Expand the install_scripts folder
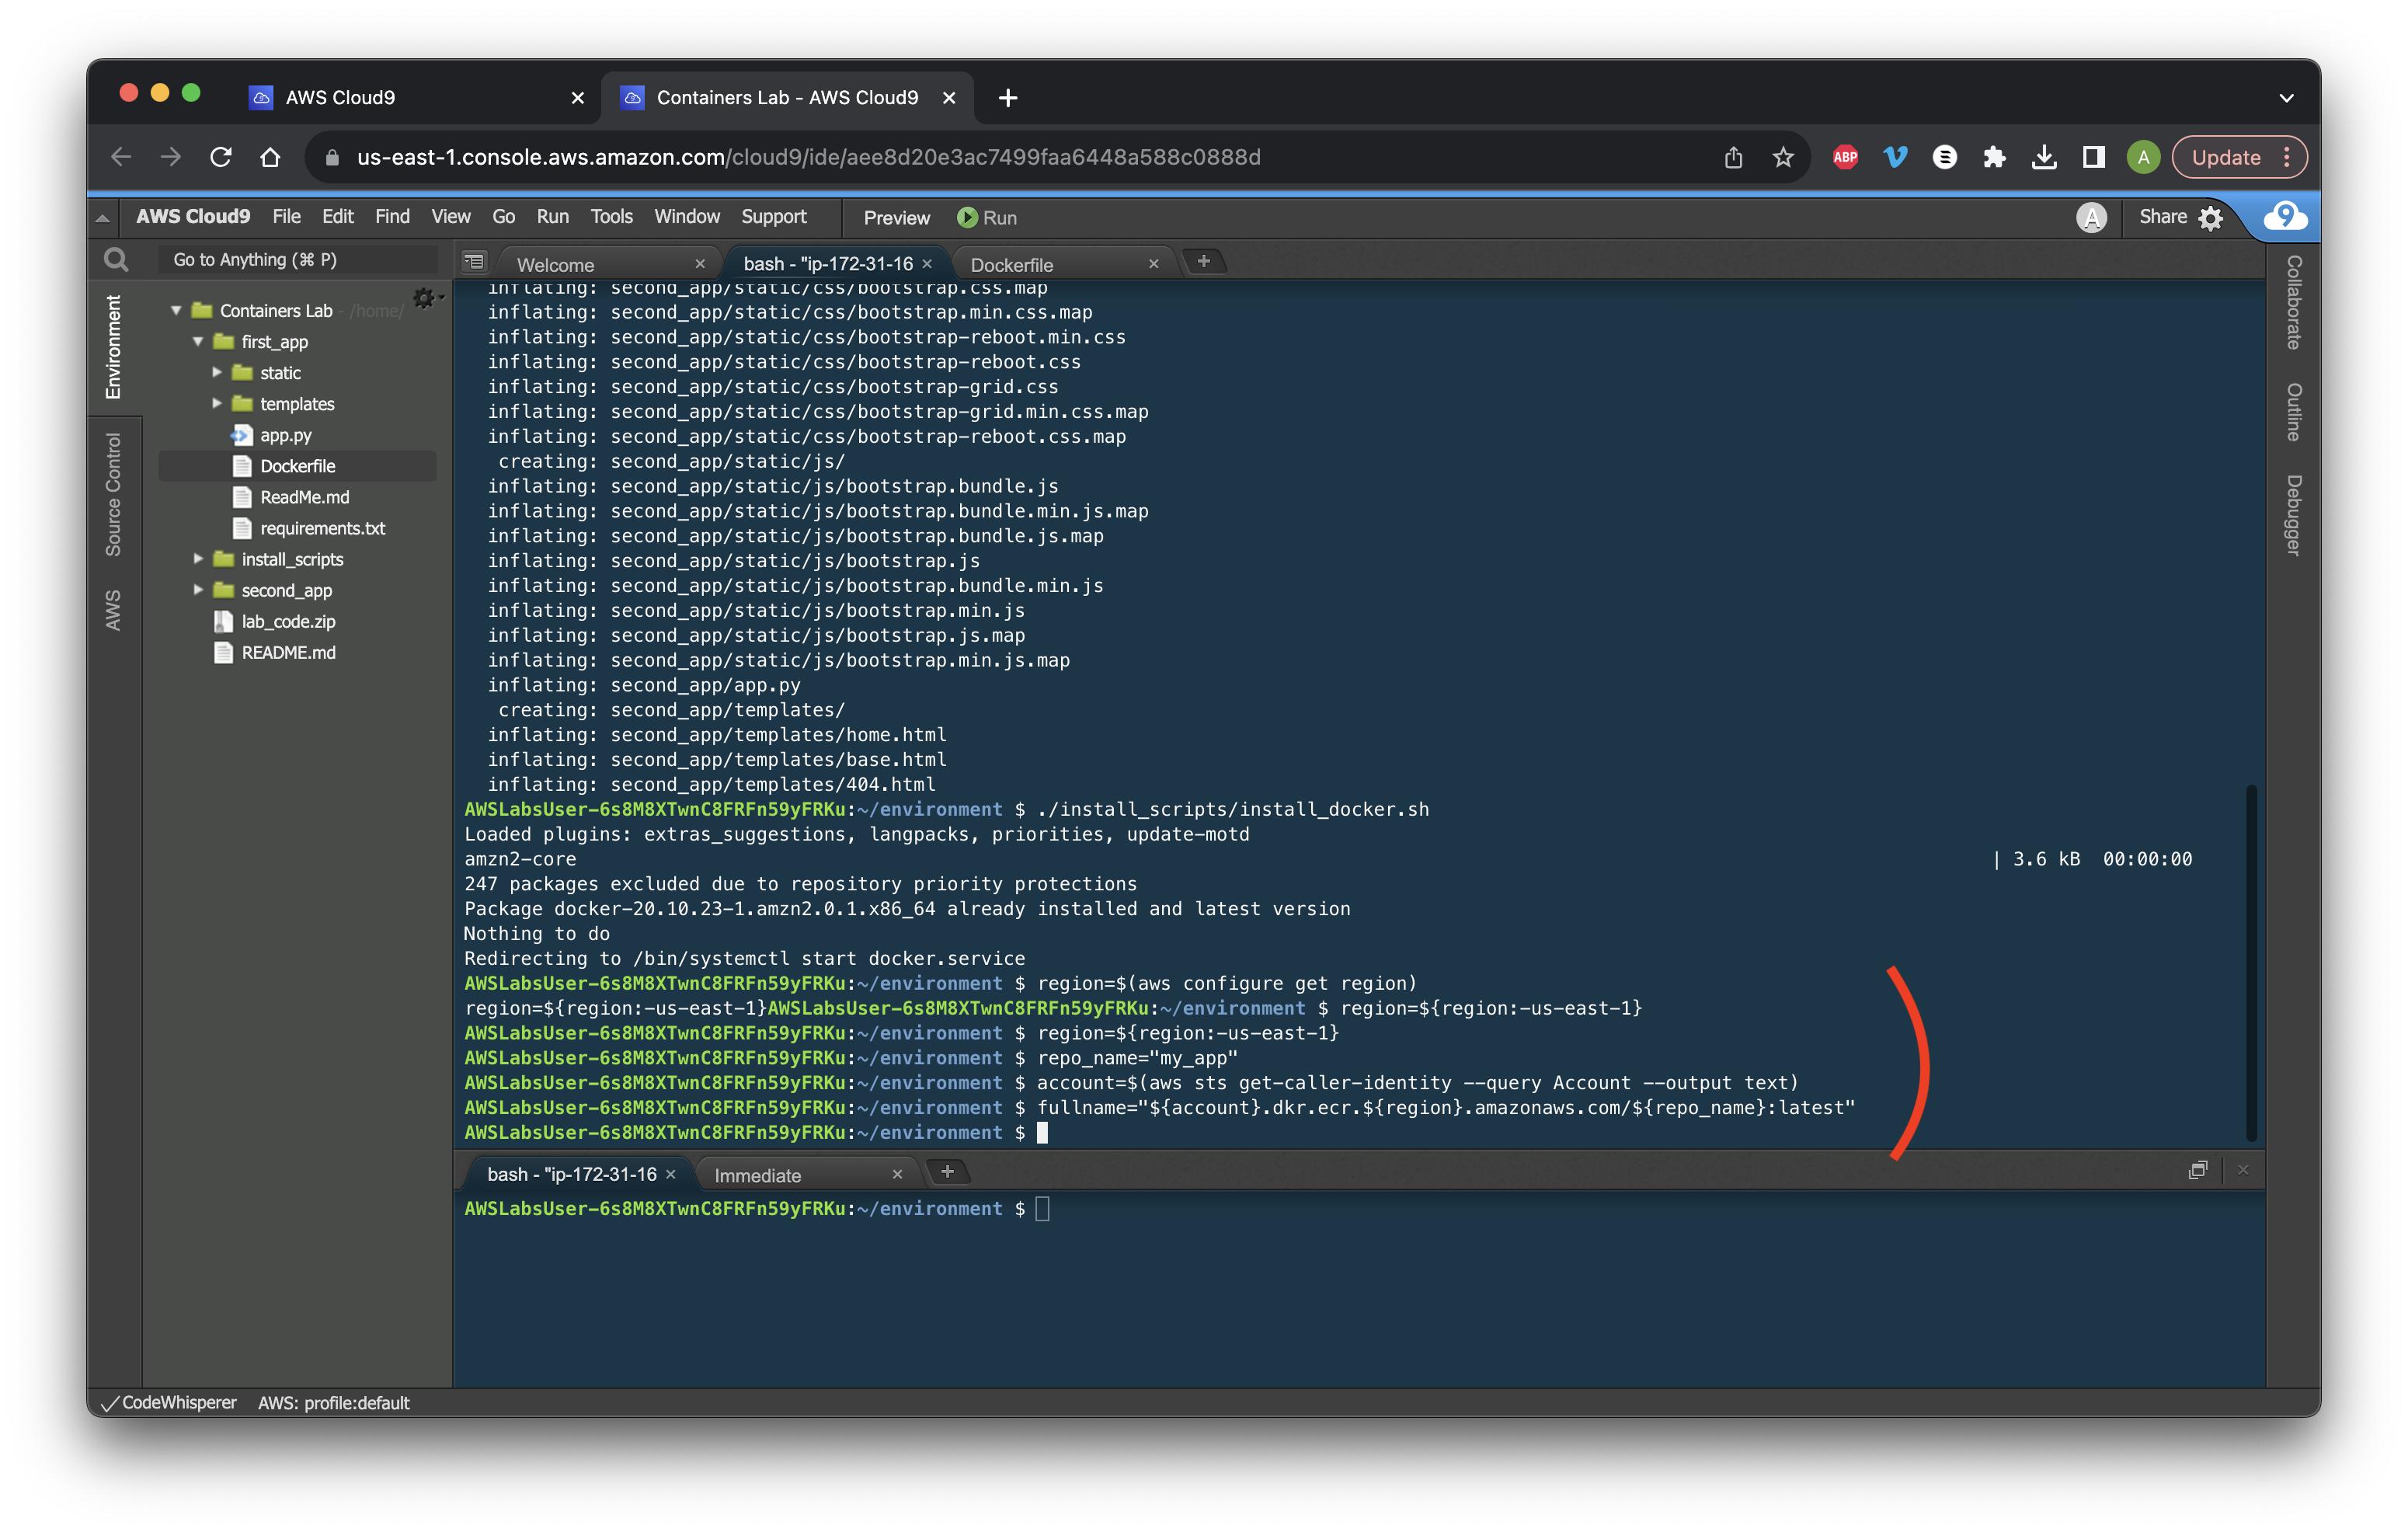 tap(198, 559)
